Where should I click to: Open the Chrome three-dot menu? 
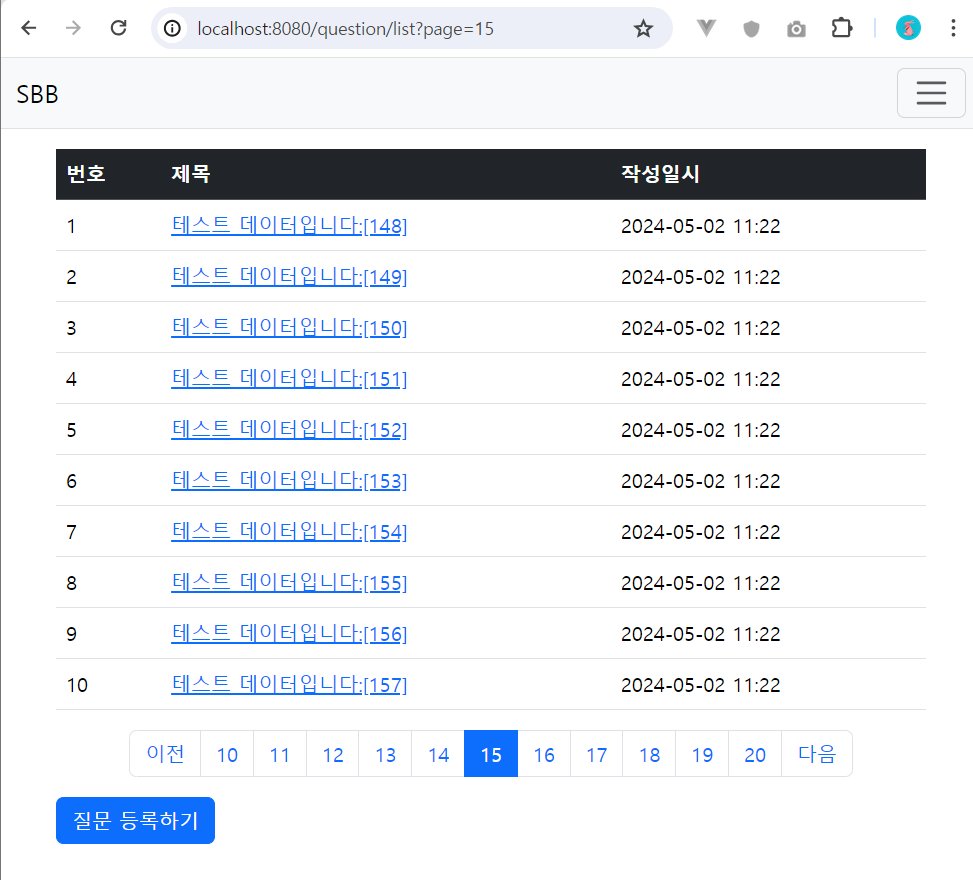pyautogui.click(x=953, y=28)
